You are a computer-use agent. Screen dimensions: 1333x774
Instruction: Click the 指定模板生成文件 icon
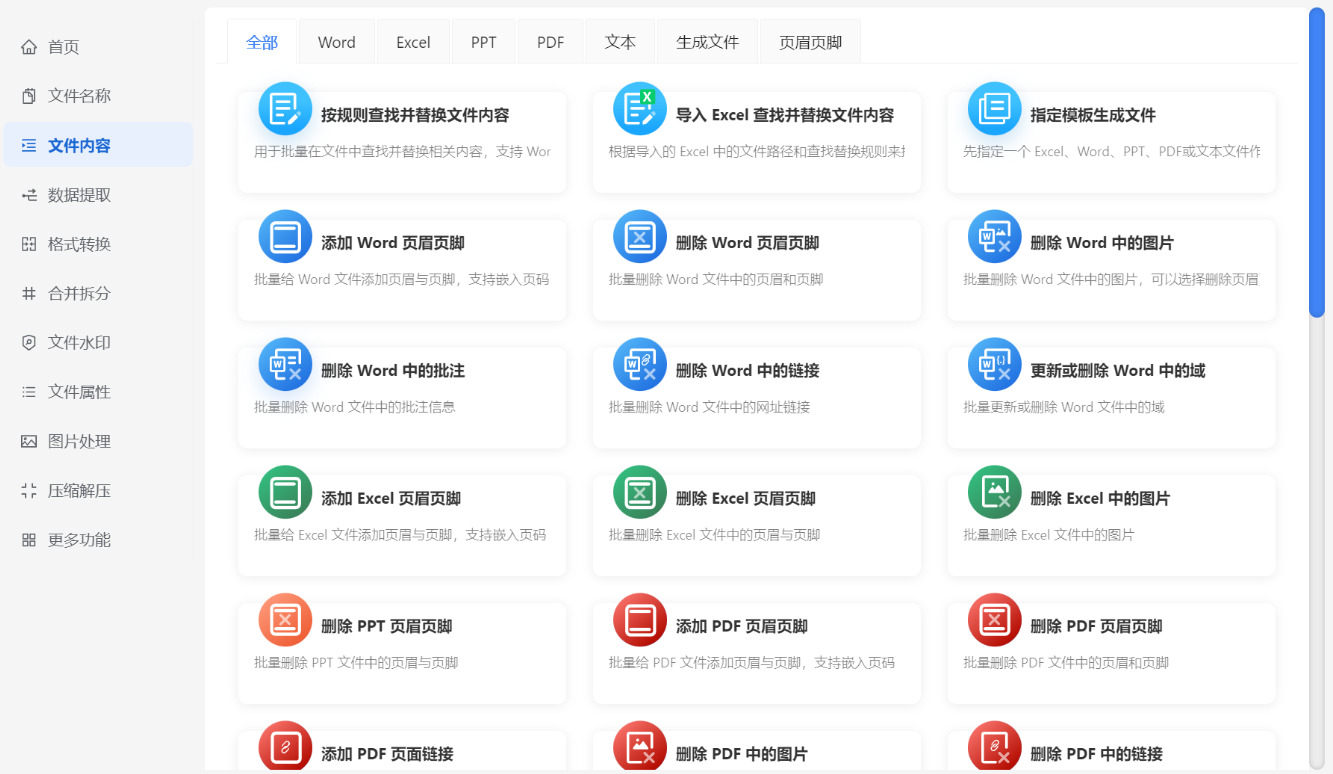(x=995, y=108)
